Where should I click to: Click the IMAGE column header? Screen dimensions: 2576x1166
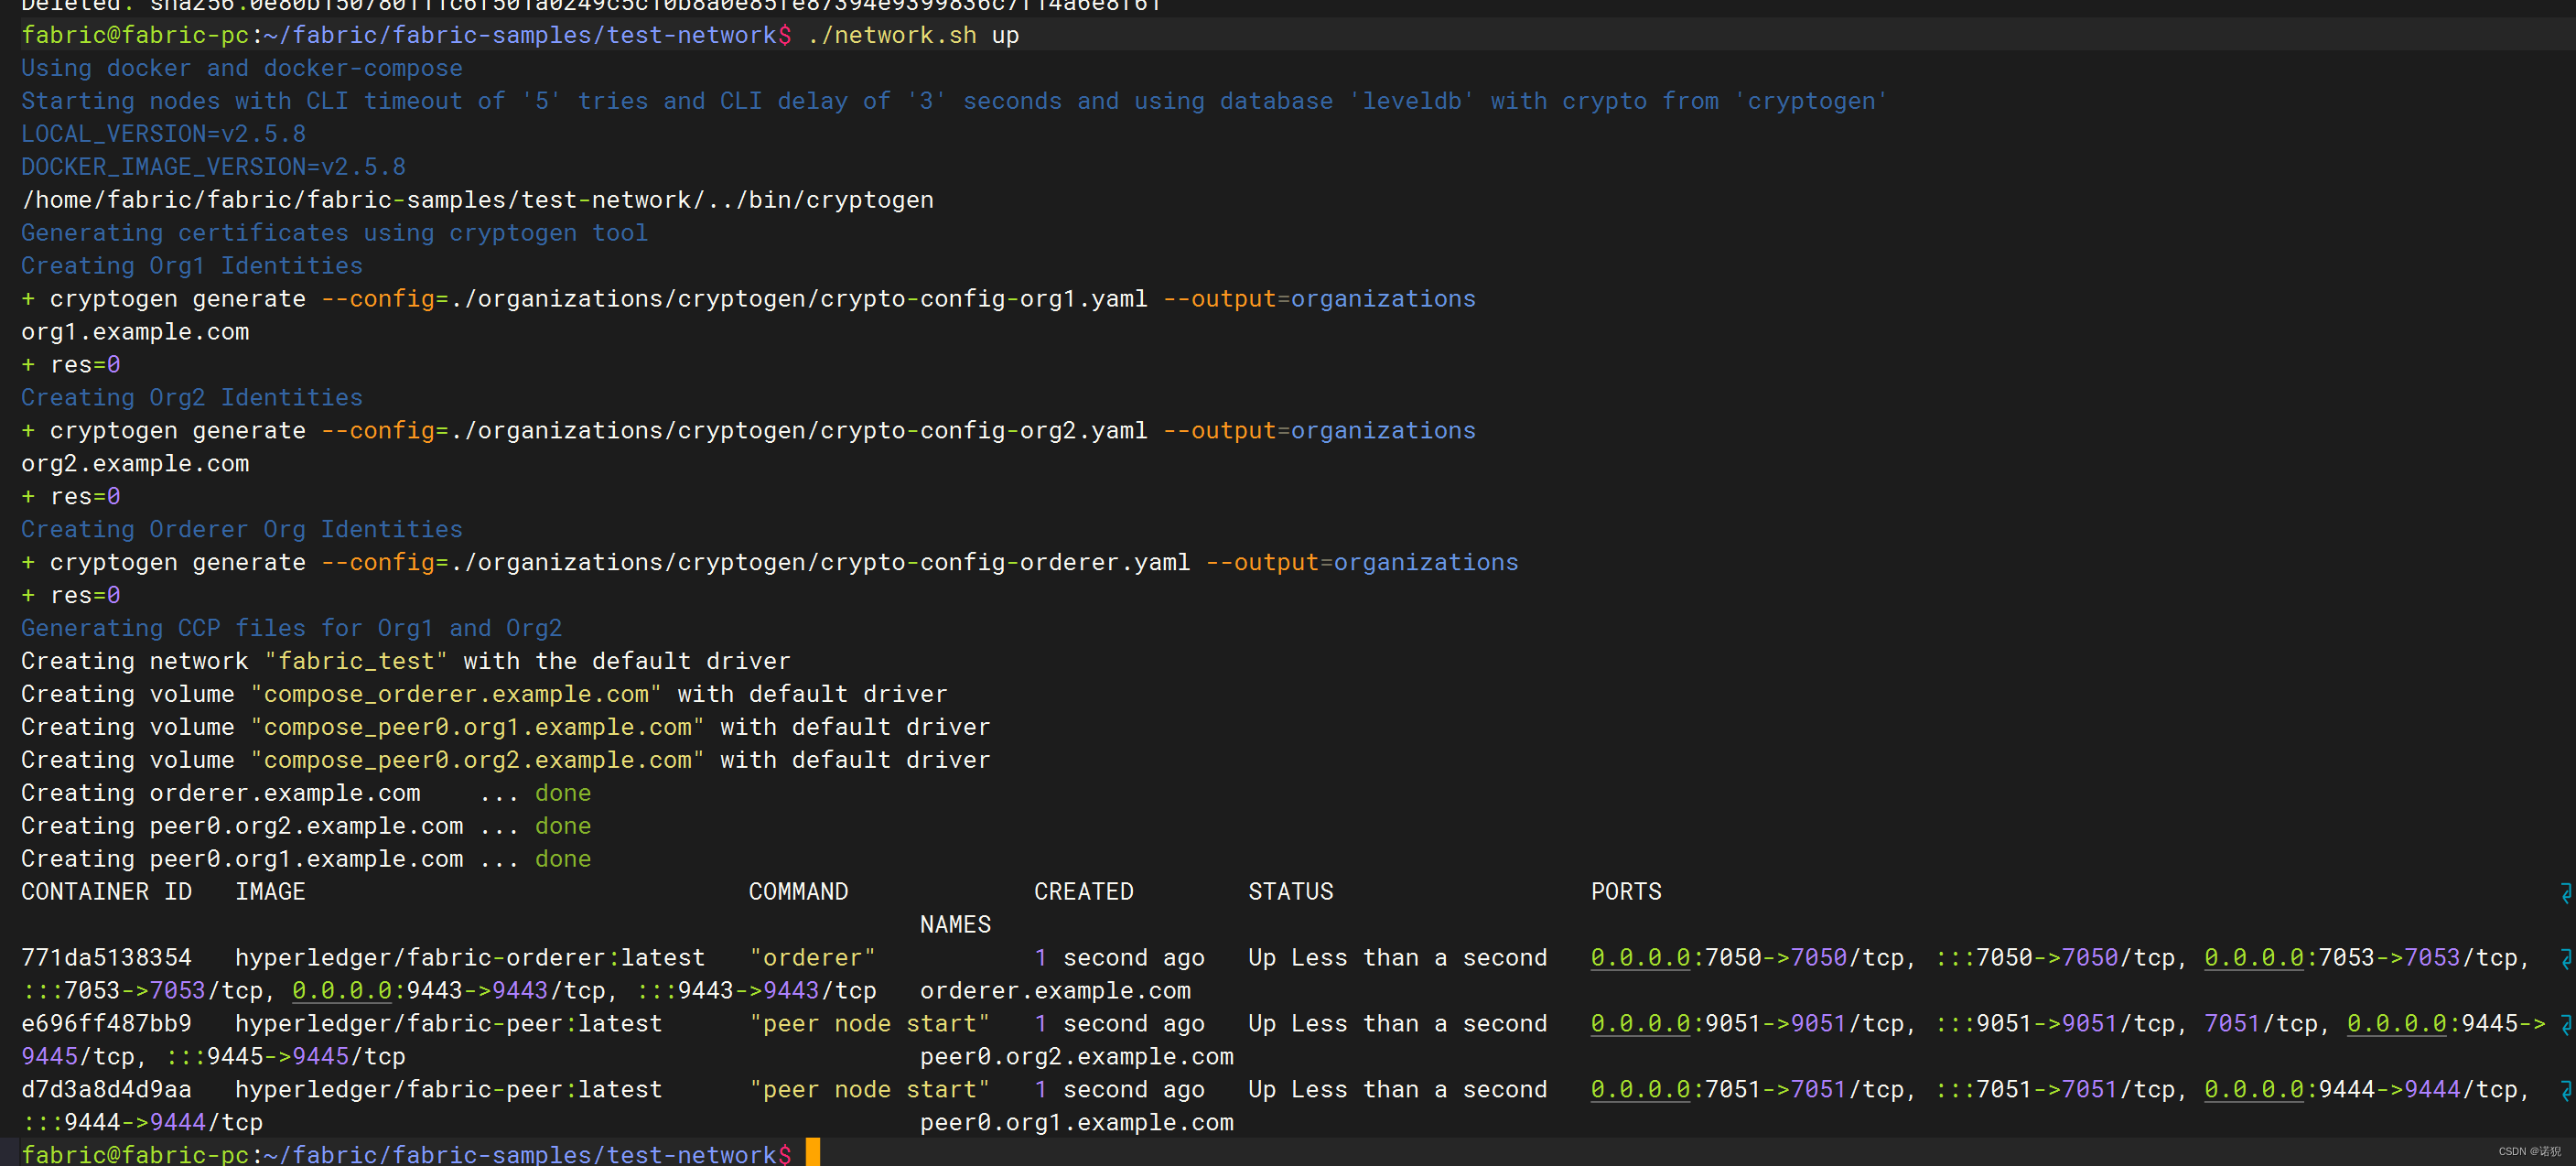pyautogui.click(x=270, y=892)
